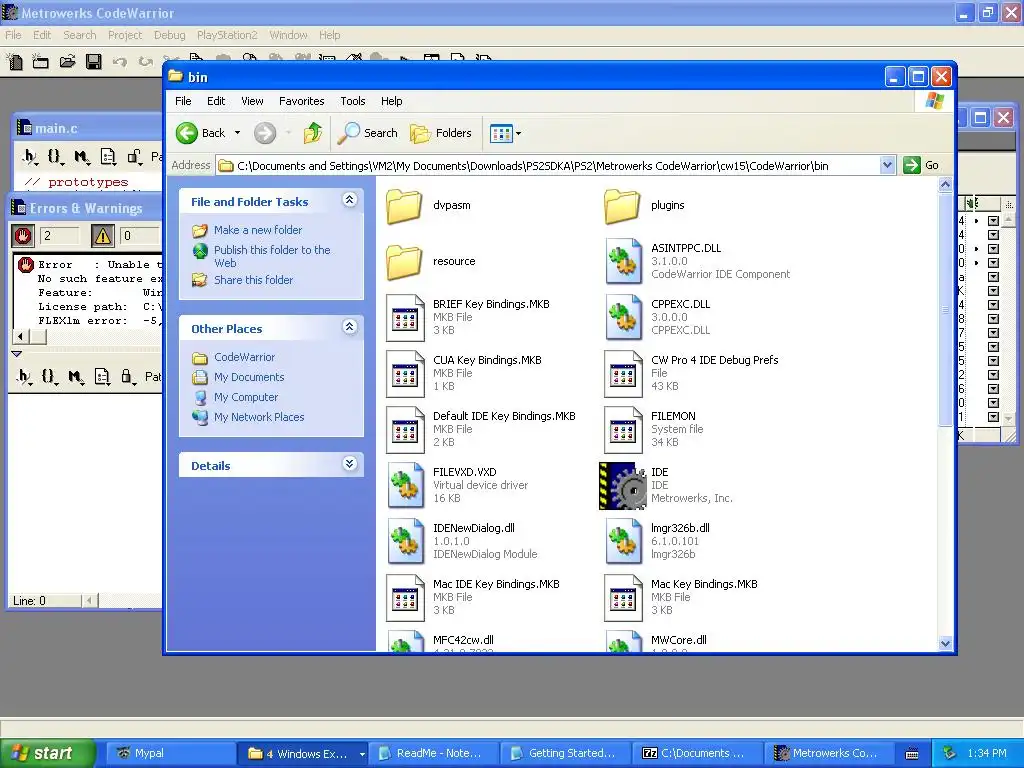Select the resource folder icon

point(404,261)
